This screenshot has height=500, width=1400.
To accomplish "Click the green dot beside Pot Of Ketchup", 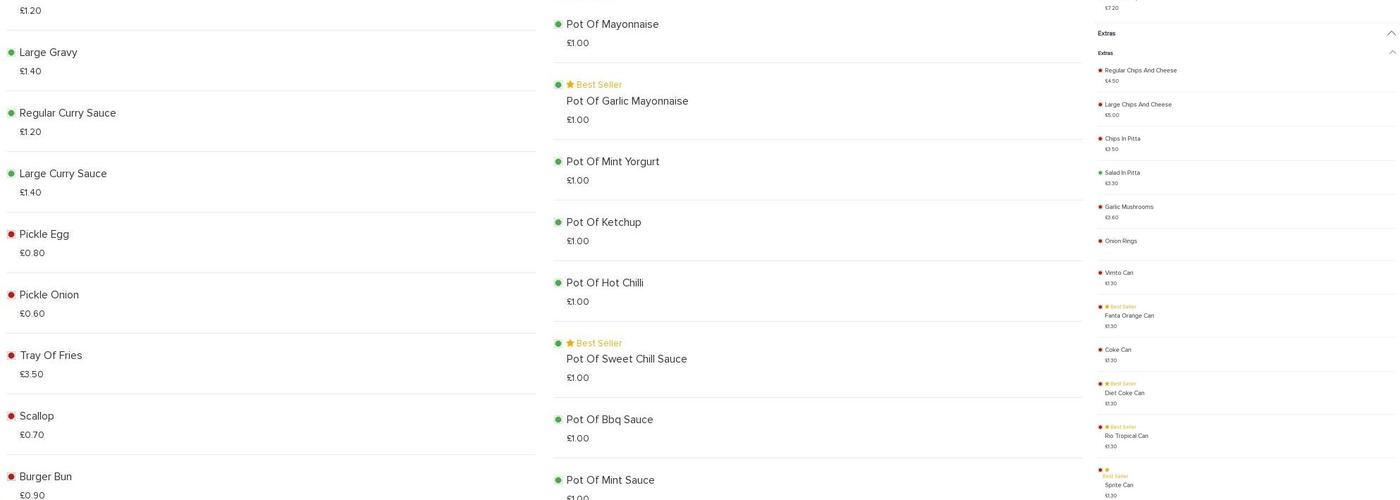I will [558, 223].
